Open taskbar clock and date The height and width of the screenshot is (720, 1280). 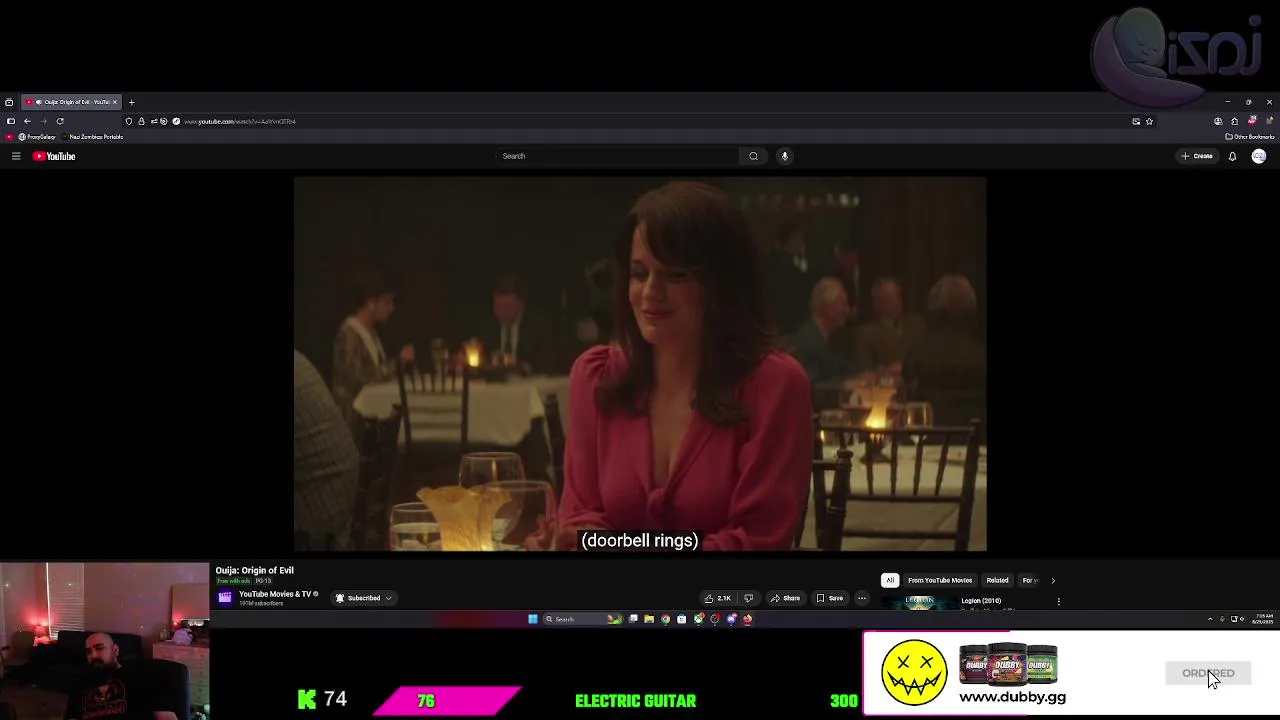tap(1263, 619)
